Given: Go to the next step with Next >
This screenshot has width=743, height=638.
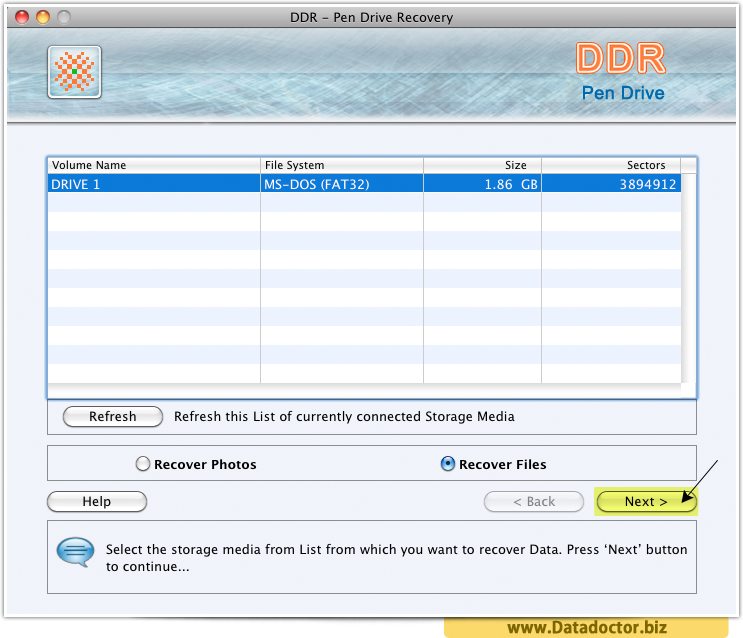Looking at the screenshot, I should [x=646, y=501].
